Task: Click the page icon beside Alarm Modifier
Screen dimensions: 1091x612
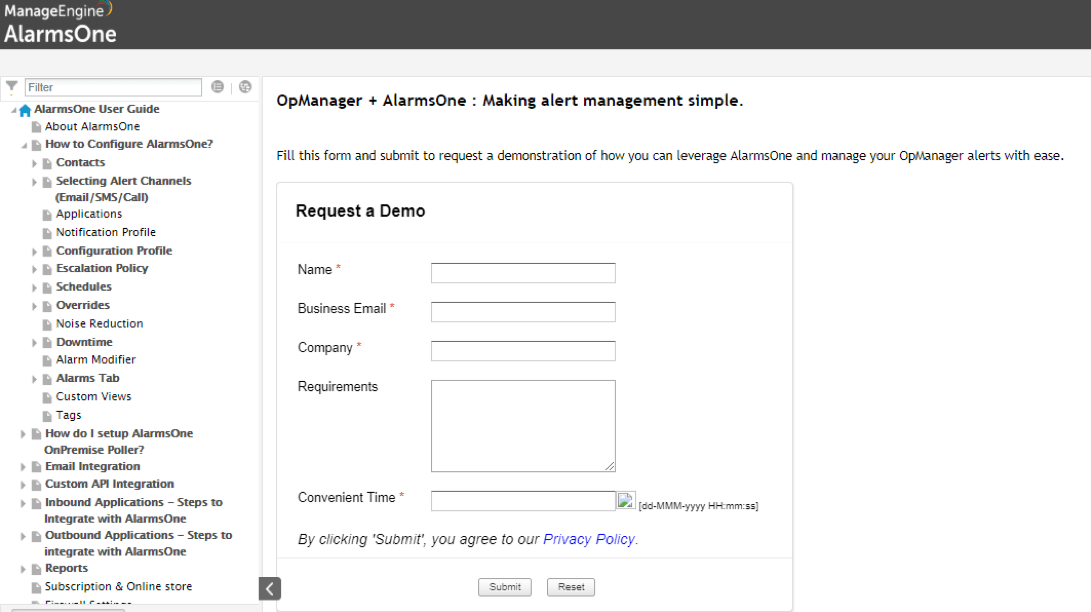Action: pos(47,360)
